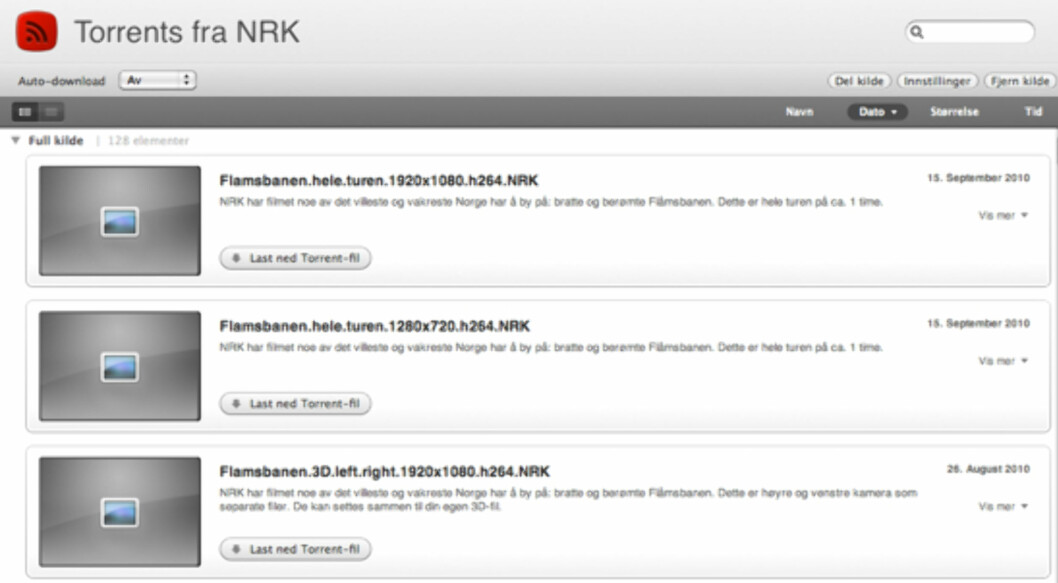Select title Flamsbanen.hele.turen.1920x1080.h264.NRK
The image size is (1058, 583).
[379, 181]
